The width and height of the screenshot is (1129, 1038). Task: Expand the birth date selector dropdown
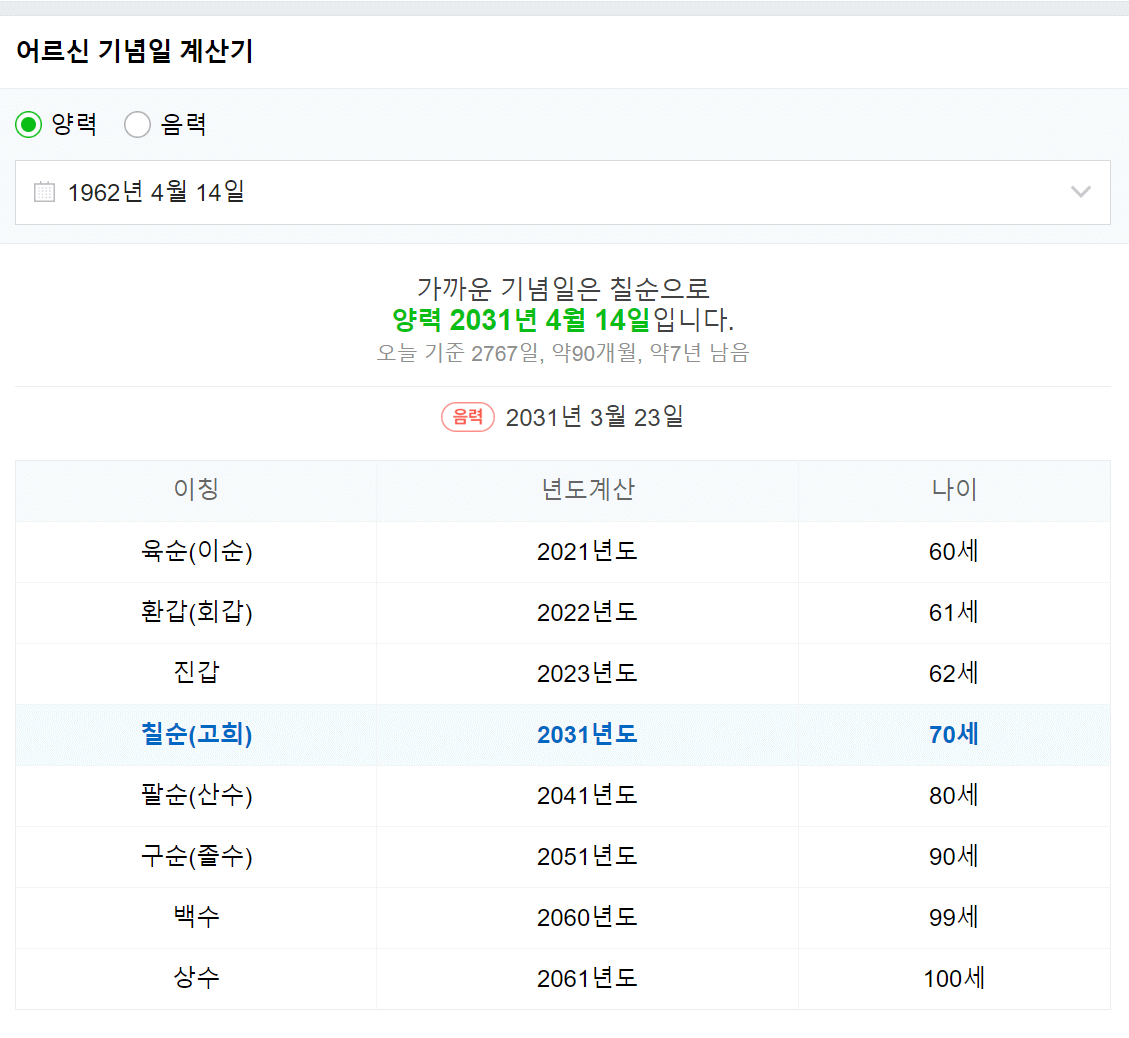pos(564,192)
